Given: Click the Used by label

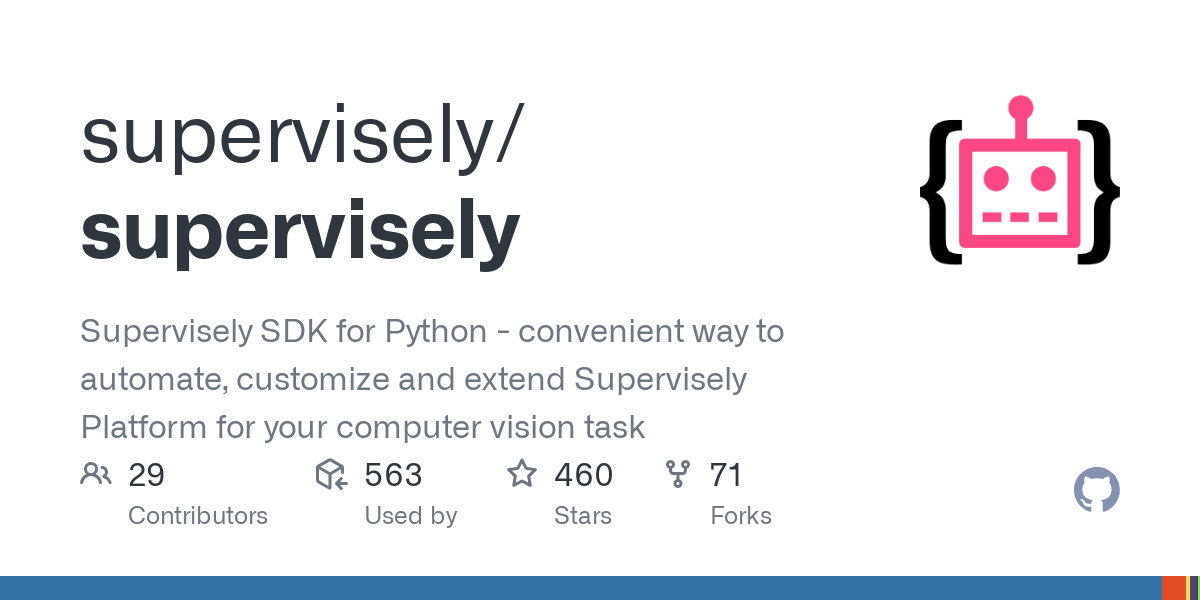Looking at the screenshot, I should (x=410, y=516).
